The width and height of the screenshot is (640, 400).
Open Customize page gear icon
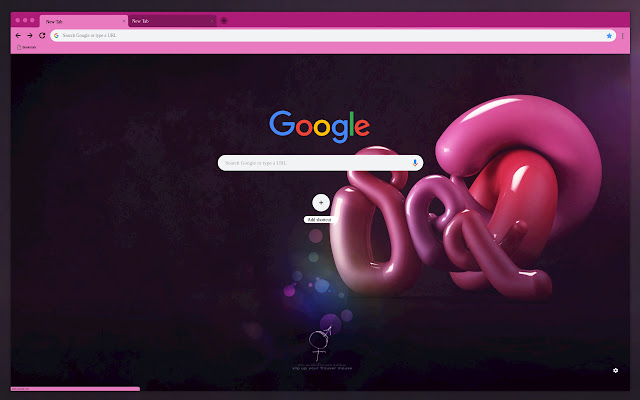pos(616,370)
